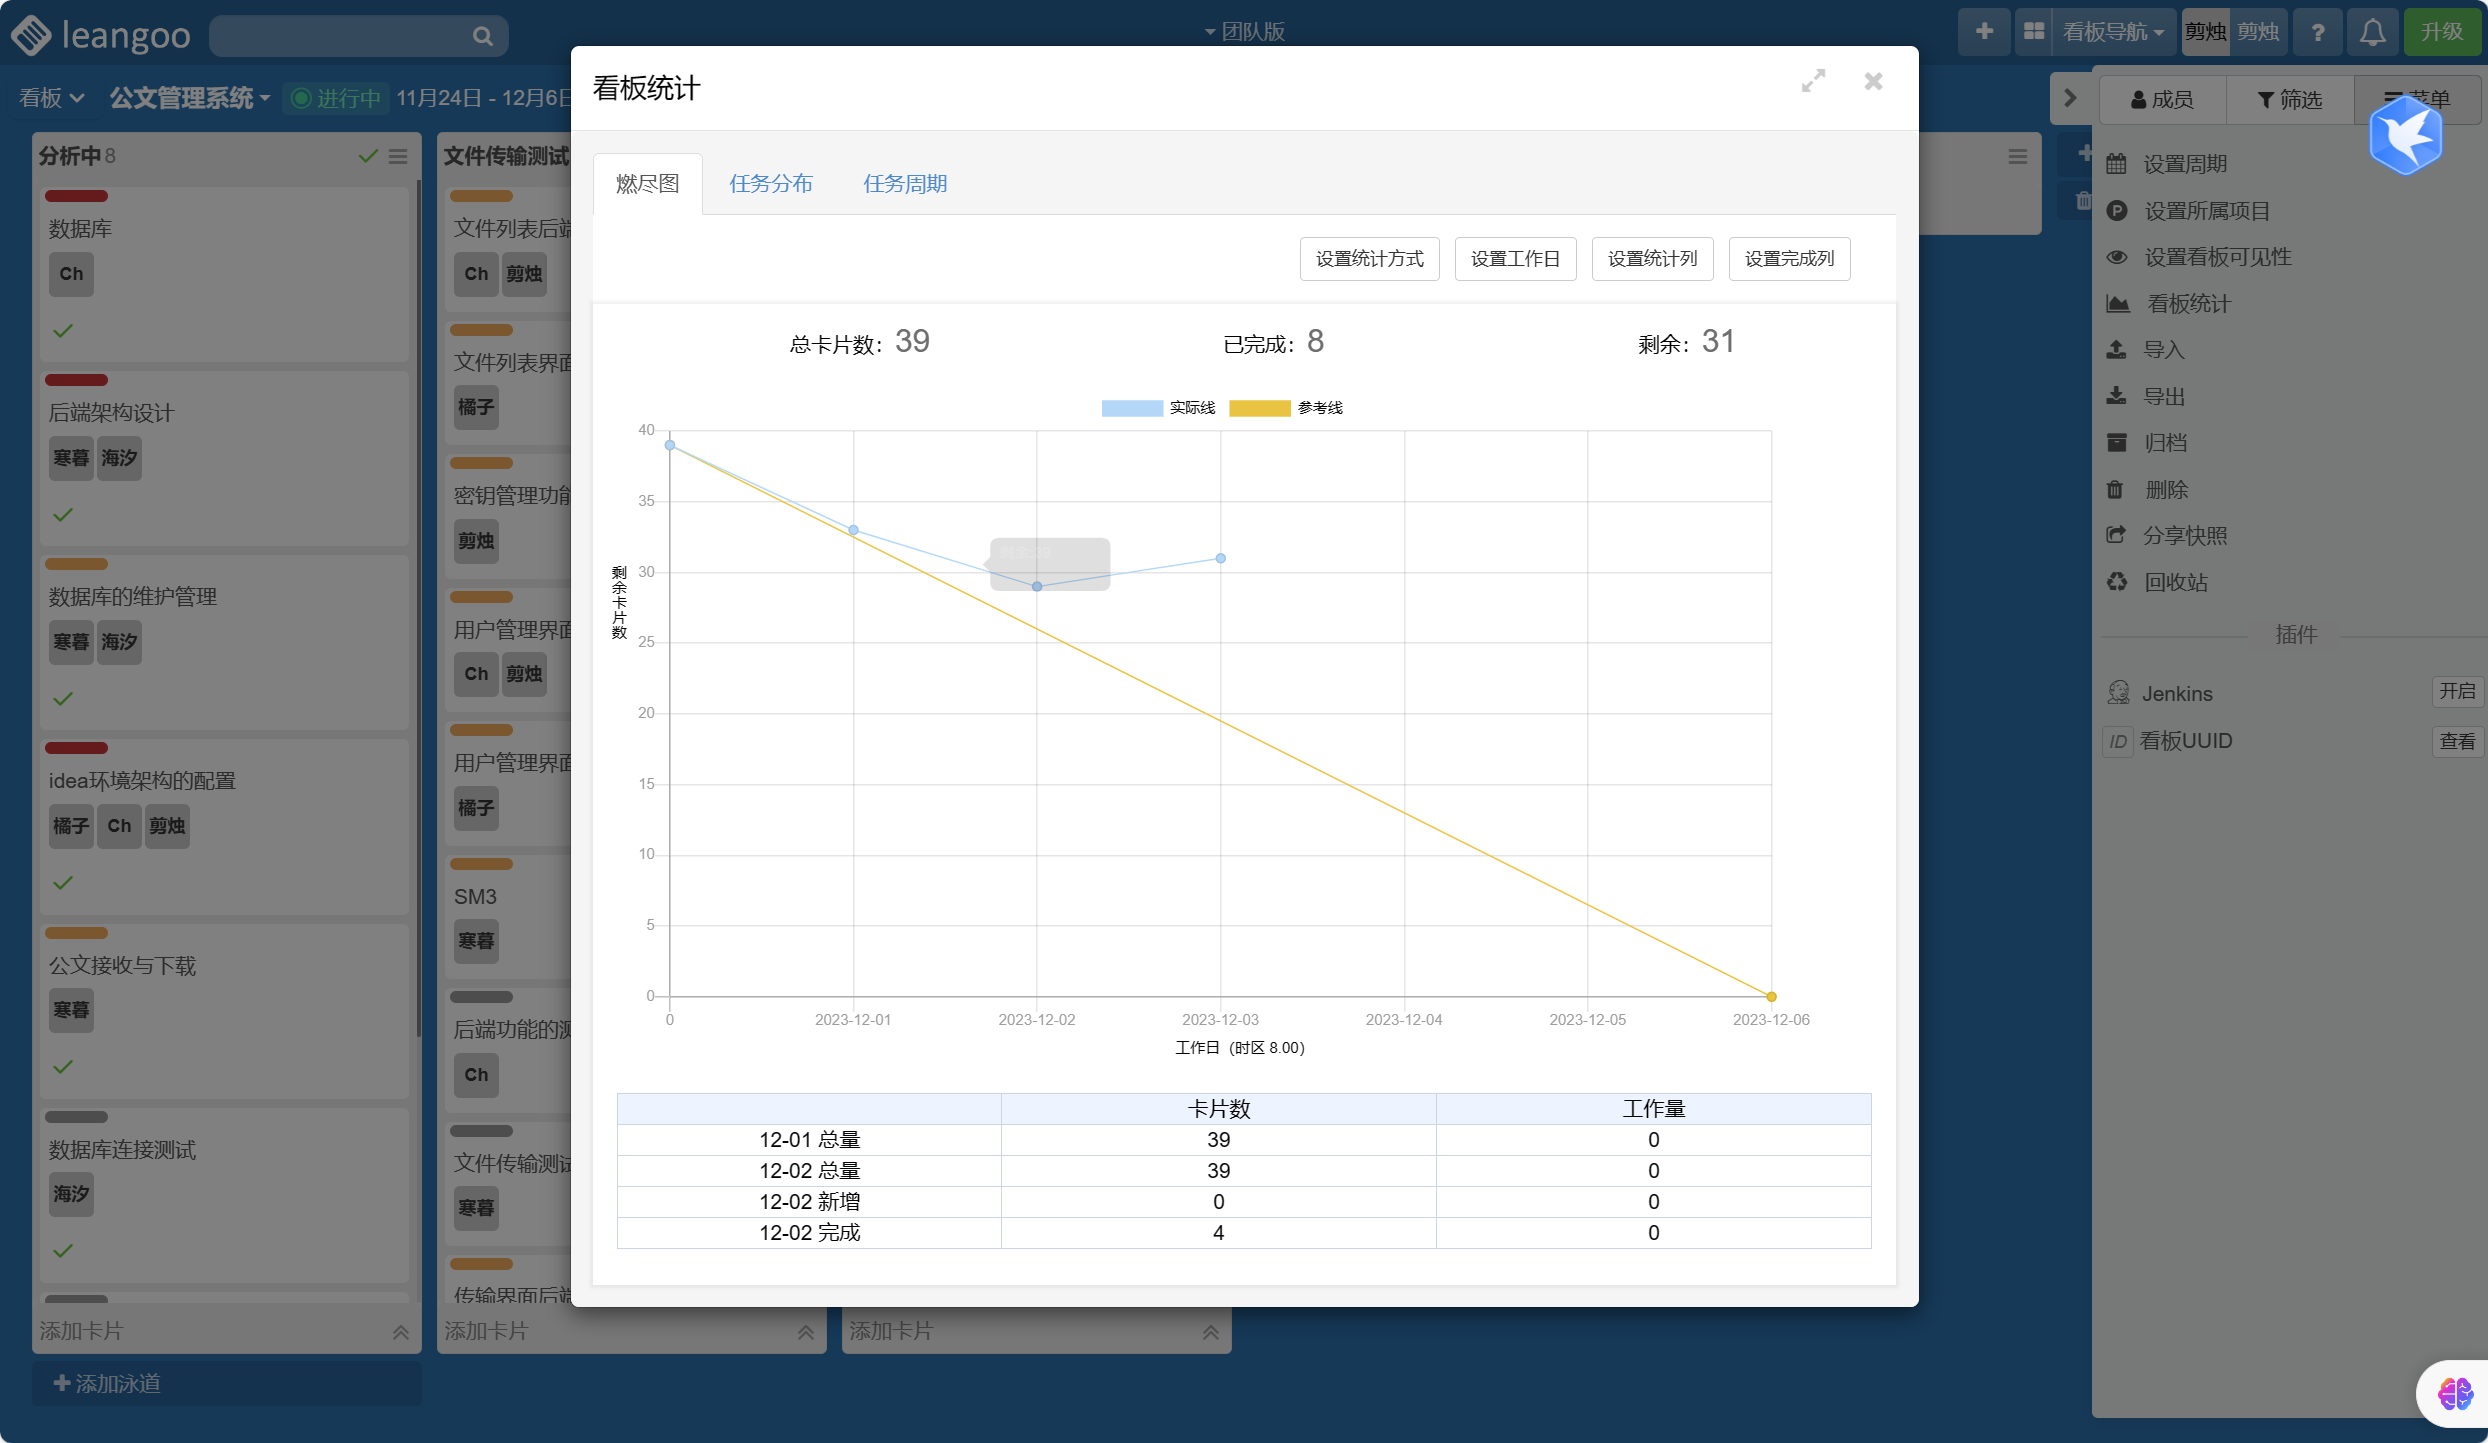The width and height of the screenshot is (2488, 1443).
Task: Click the help question mark icon
Action: 2317,32
